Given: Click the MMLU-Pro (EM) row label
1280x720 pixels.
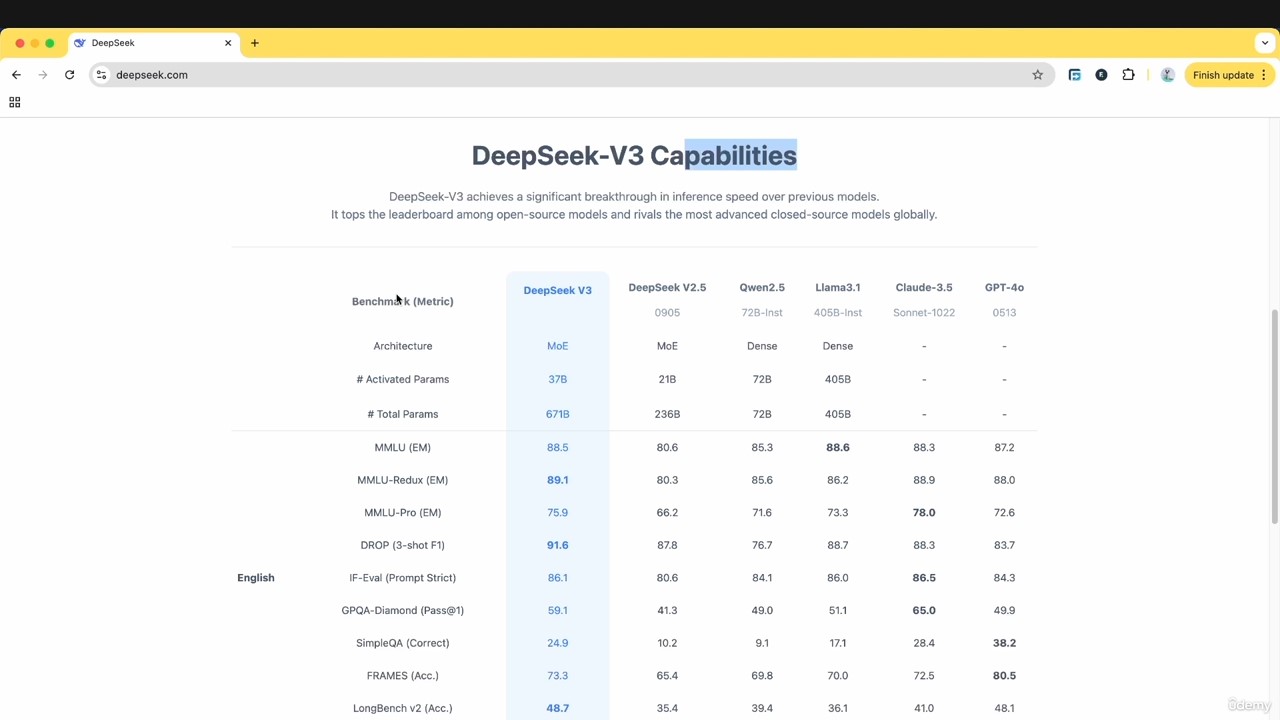Looking at the screenshot, I should pos(403,512).
